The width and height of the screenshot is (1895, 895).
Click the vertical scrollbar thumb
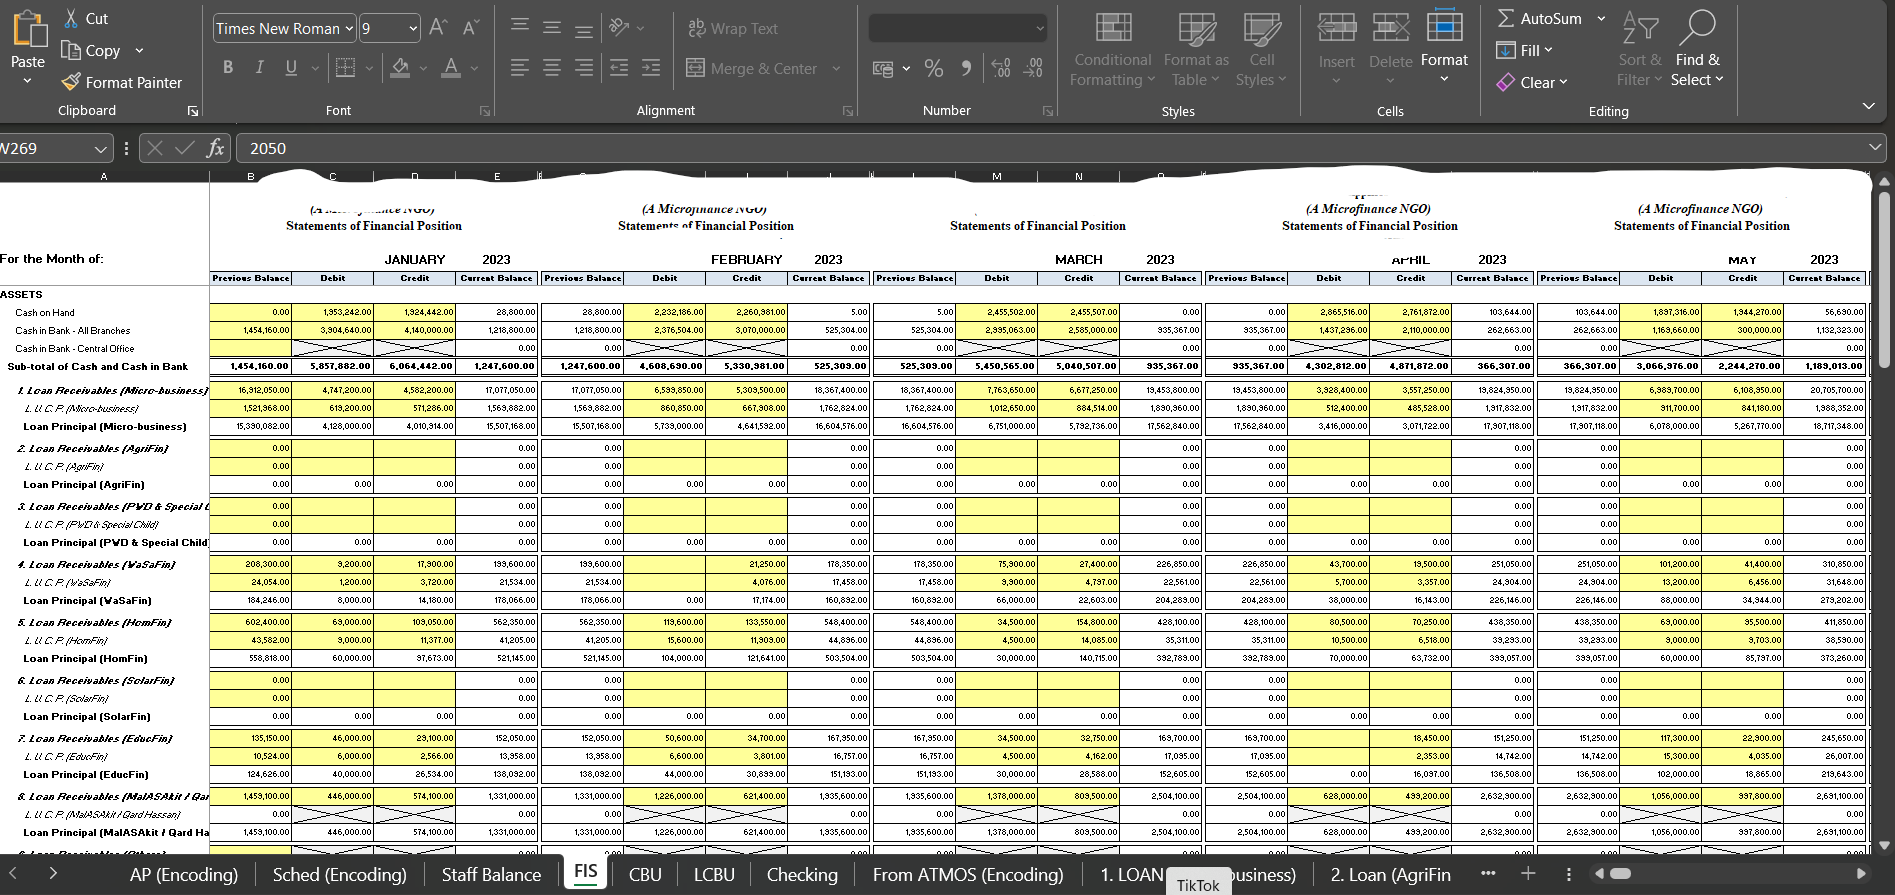1884,278
